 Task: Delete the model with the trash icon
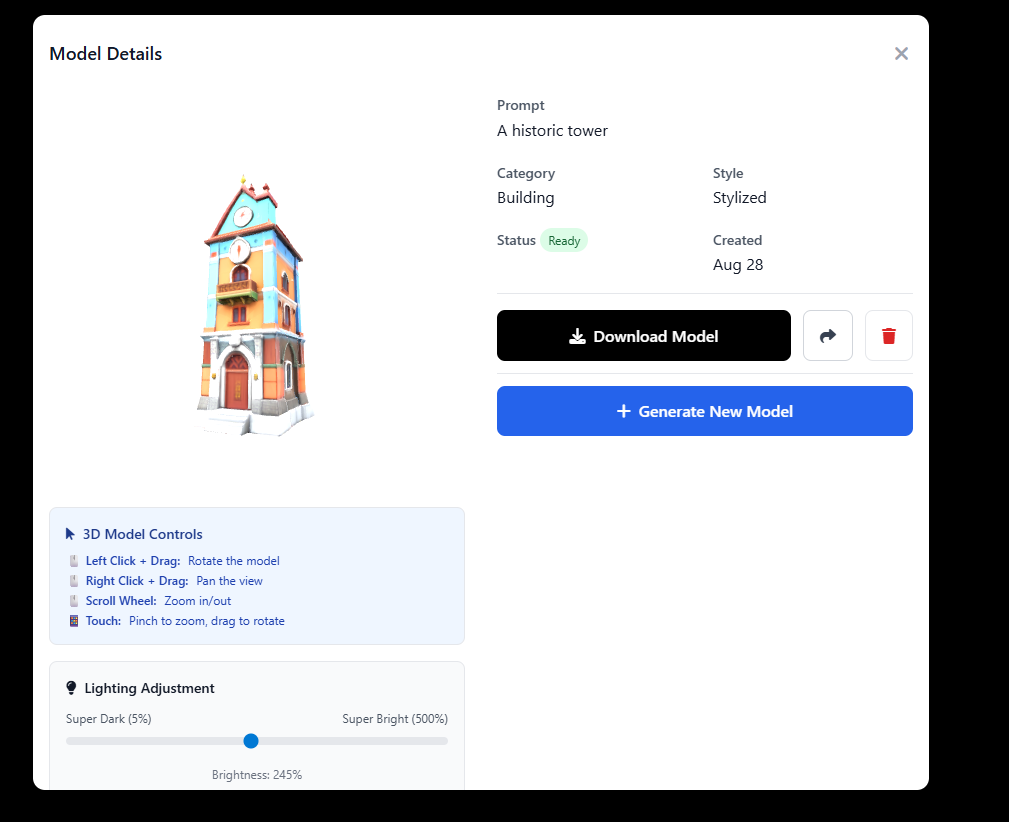point(888,336)
